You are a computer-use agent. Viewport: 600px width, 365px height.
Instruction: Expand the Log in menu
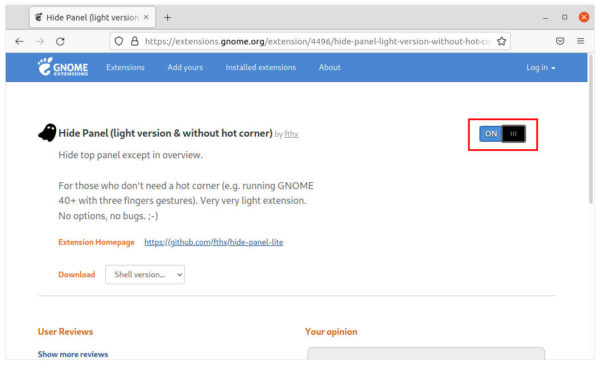540,68
